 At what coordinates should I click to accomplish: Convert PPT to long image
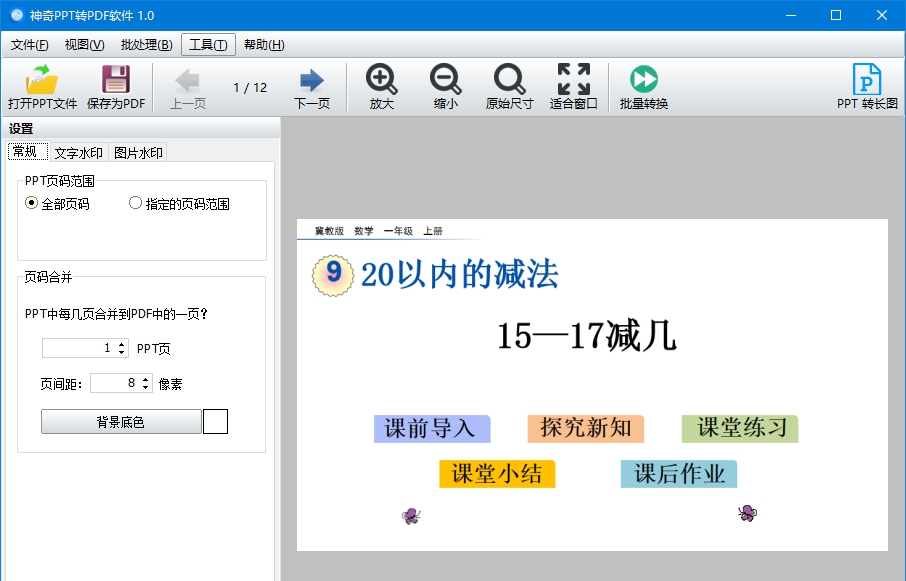pos(866,86)
